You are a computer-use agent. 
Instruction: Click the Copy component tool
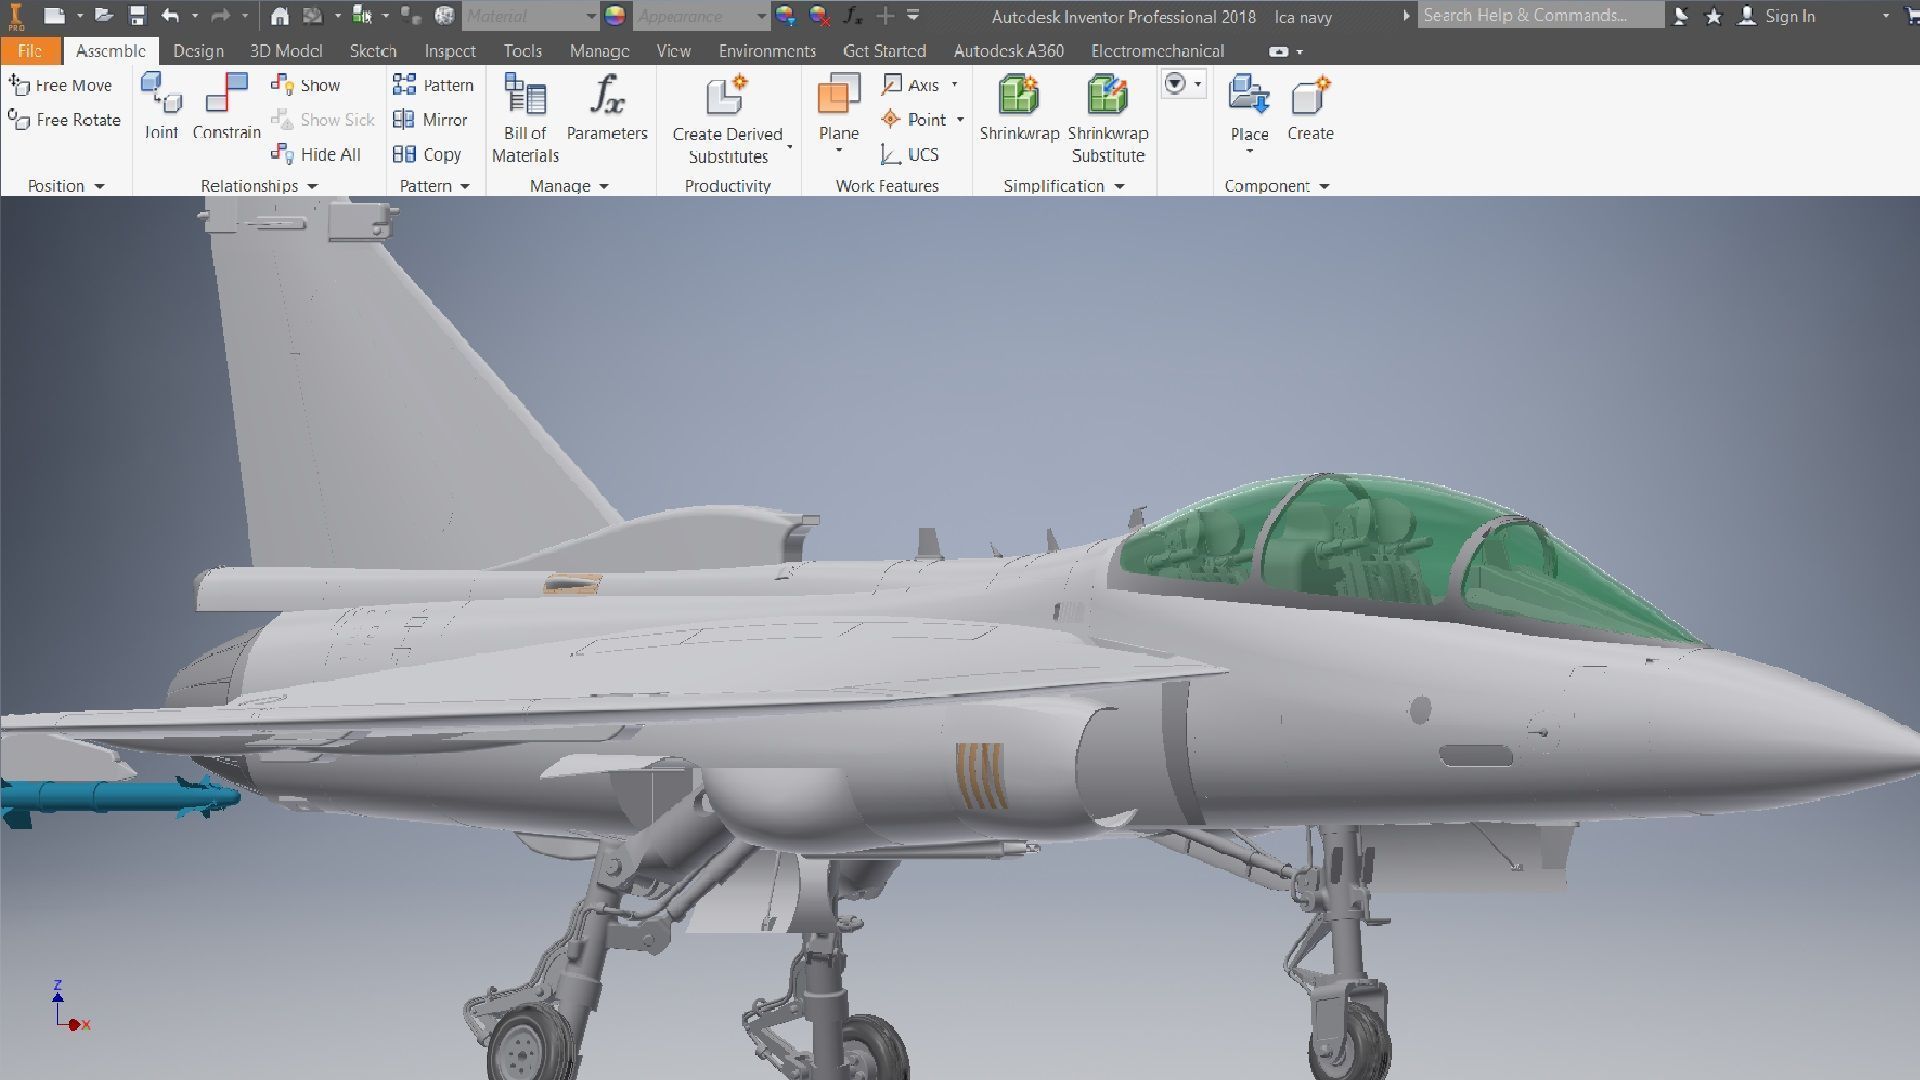(427, 154)
